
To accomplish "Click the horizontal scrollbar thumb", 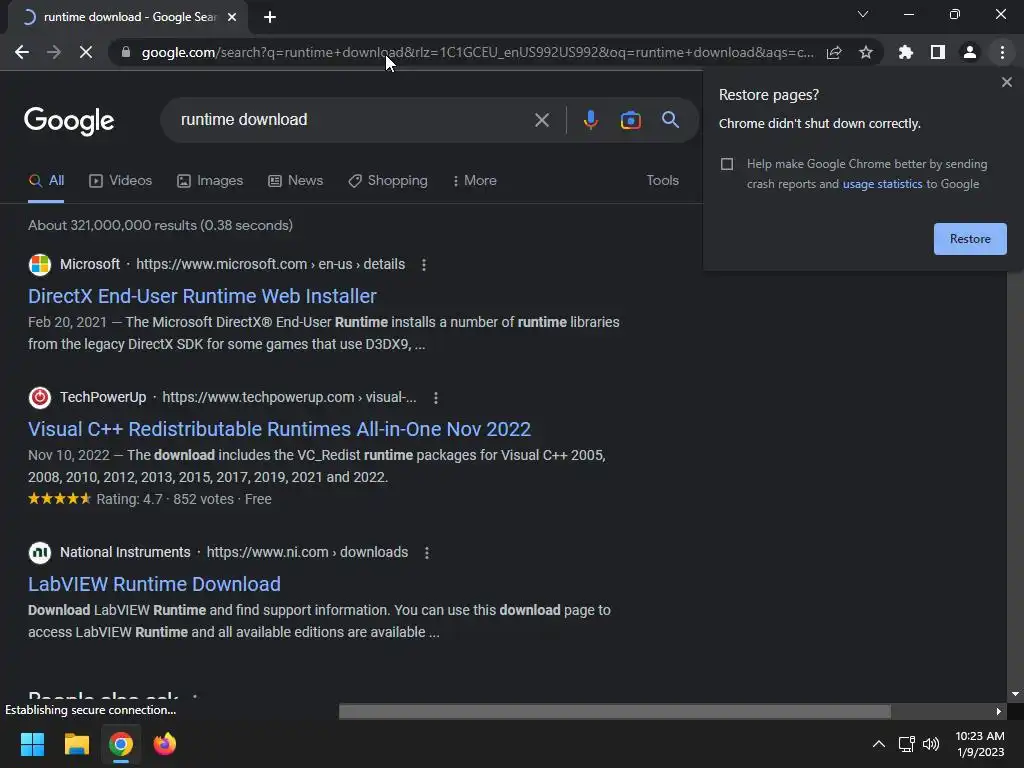I will tap(615, 711).
